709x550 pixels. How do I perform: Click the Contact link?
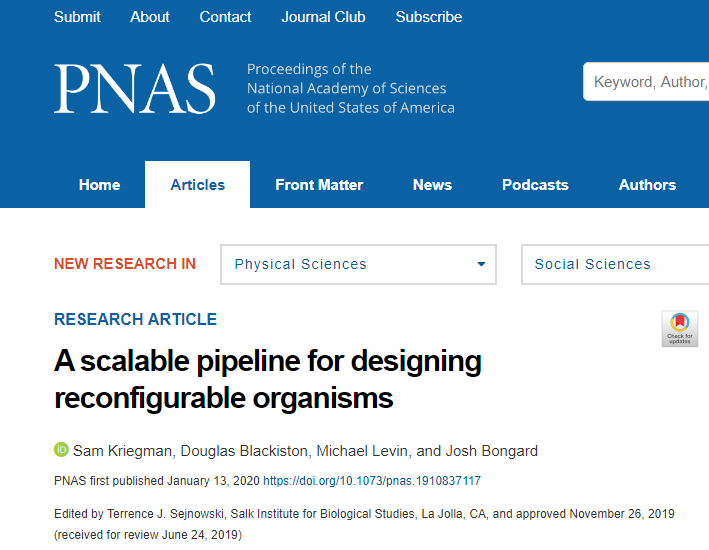pyautogui.click(x=226, y=17)
